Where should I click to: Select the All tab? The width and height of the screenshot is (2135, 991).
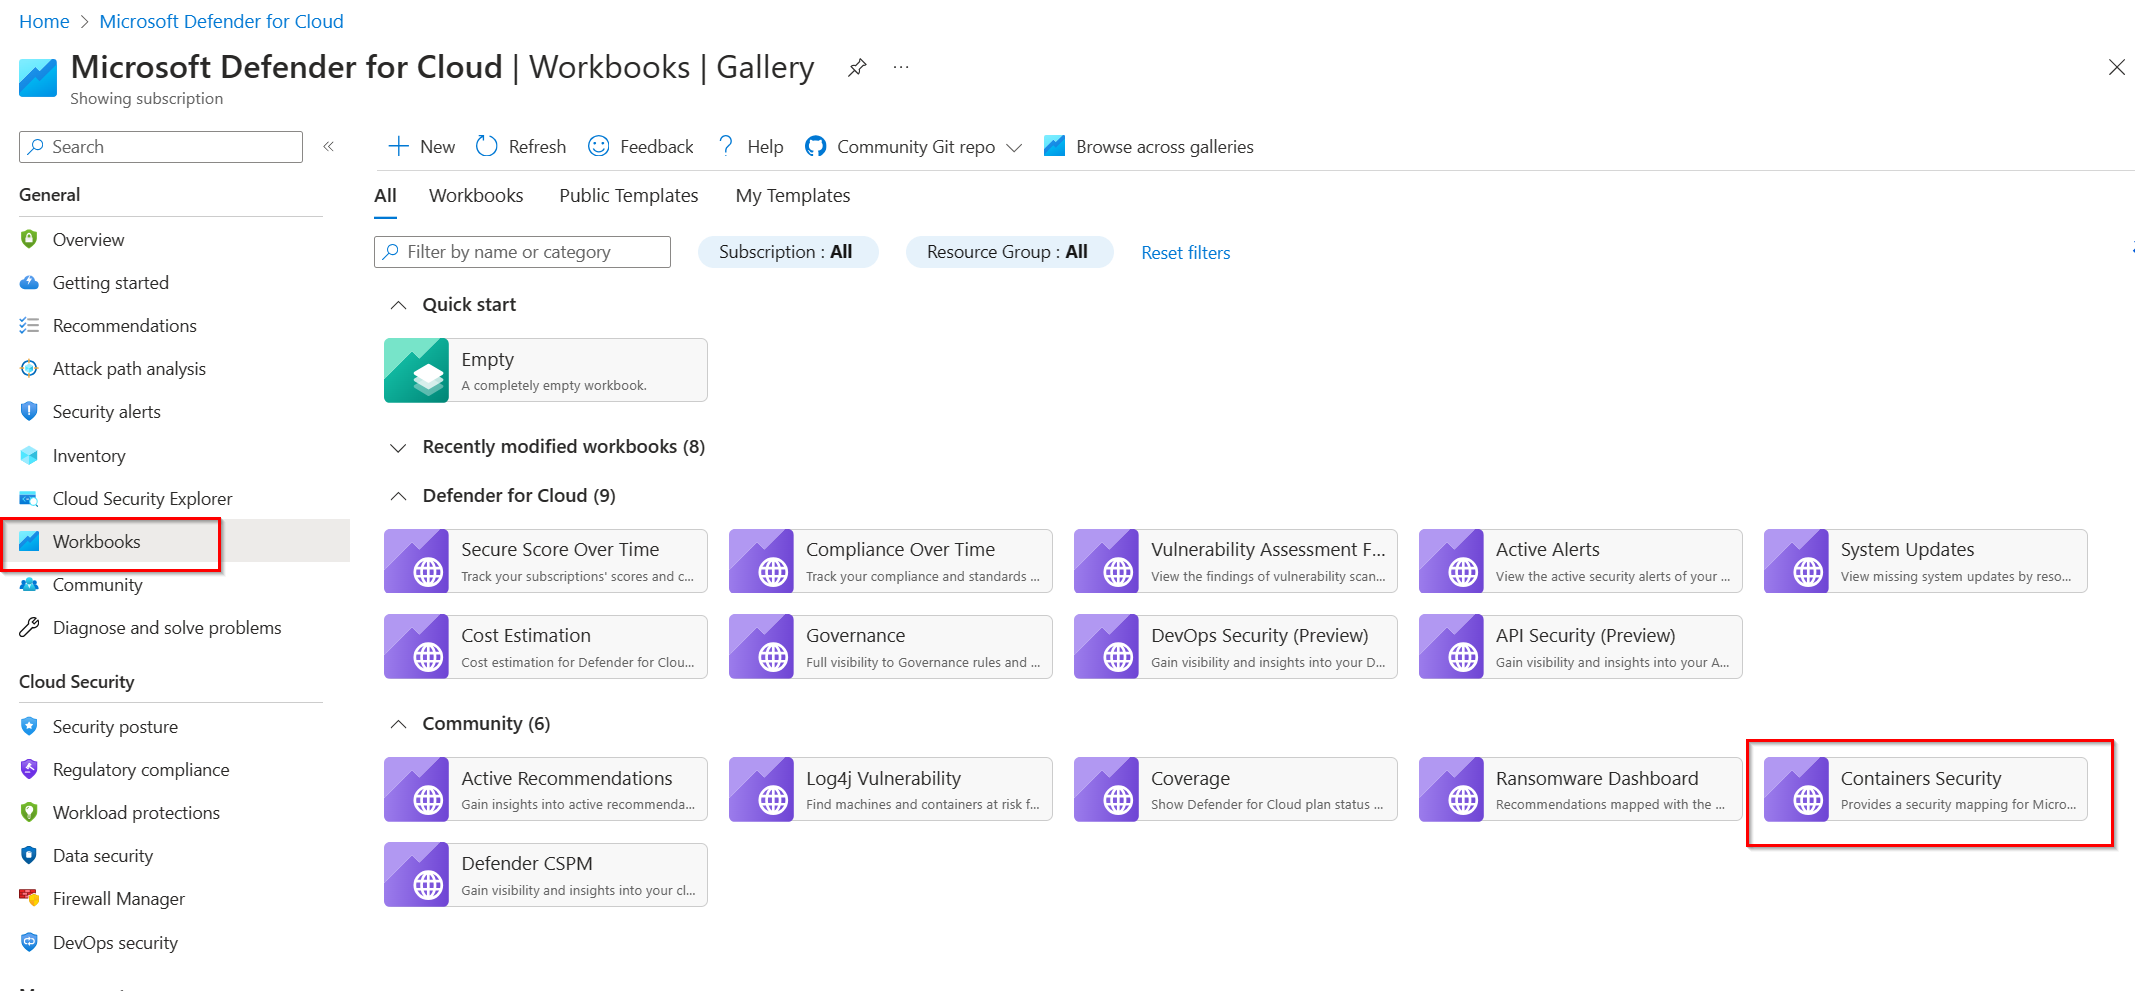385,196
